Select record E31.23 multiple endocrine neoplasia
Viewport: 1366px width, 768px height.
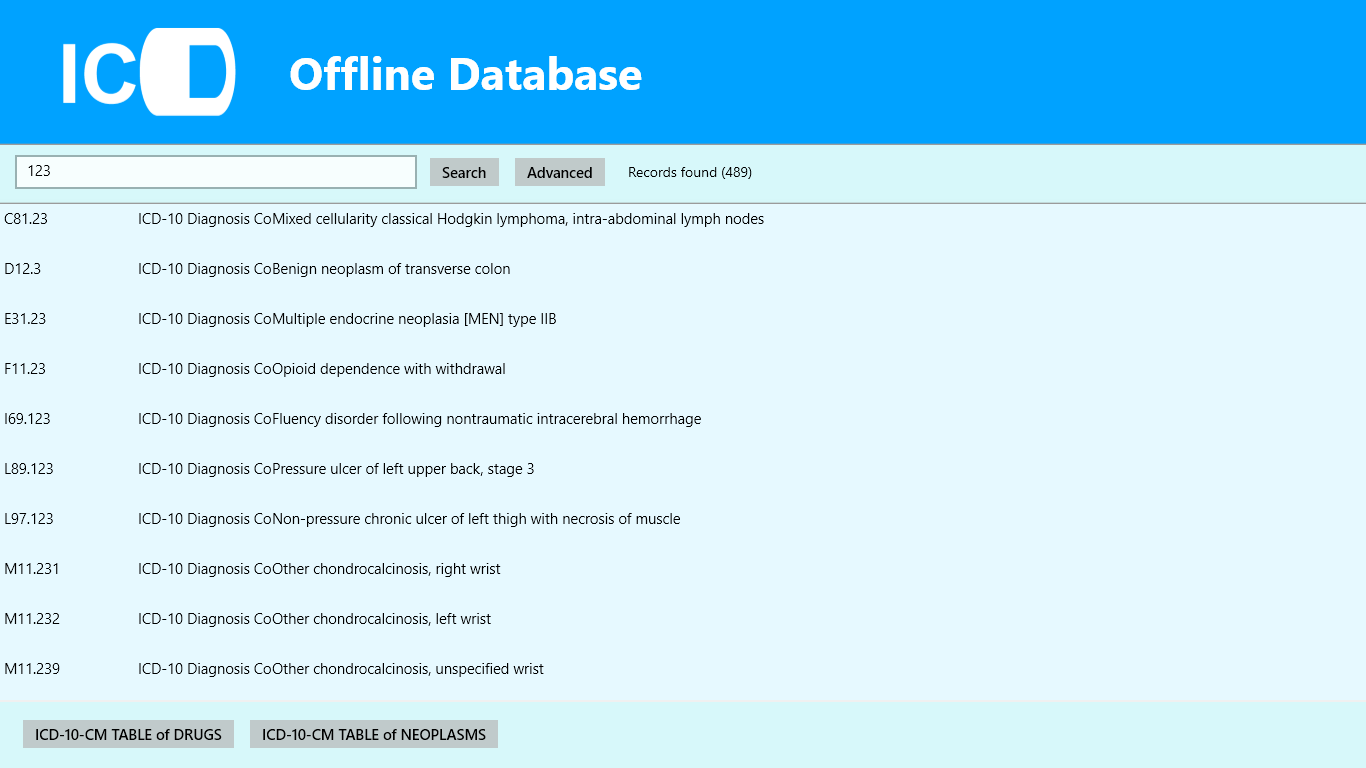pyautogui.click(x=347, y=318)
